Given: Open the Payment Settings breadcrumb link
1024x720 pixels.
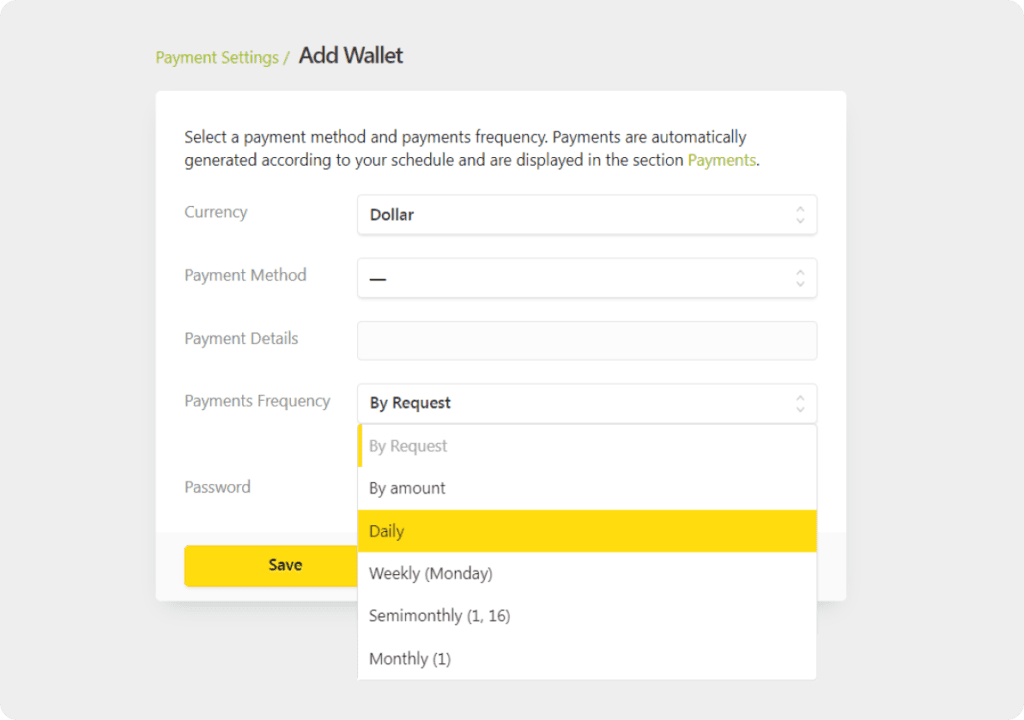Looking at the screenshot, I should 216,57.
